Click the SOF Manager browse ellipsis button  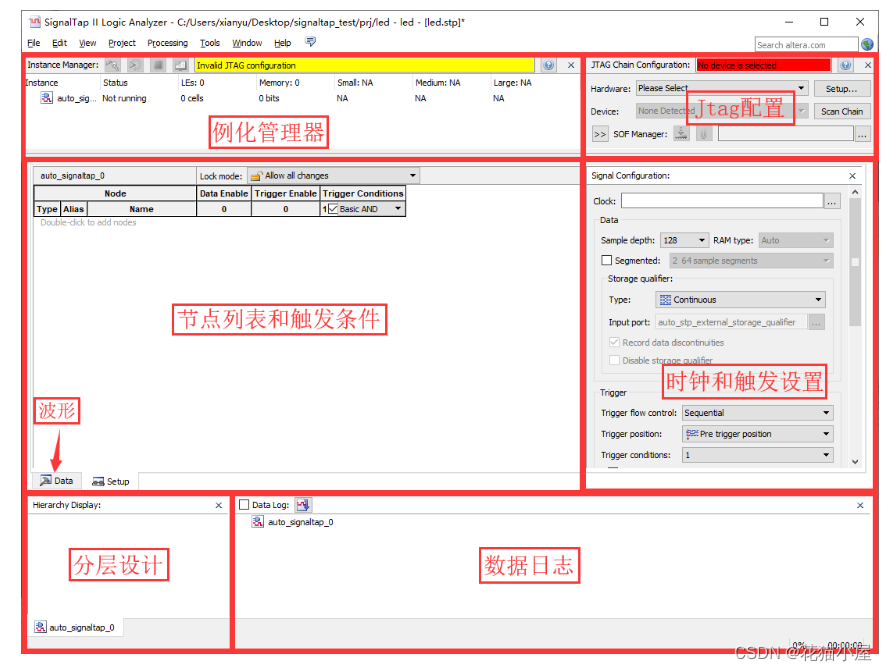click(862, 135)
